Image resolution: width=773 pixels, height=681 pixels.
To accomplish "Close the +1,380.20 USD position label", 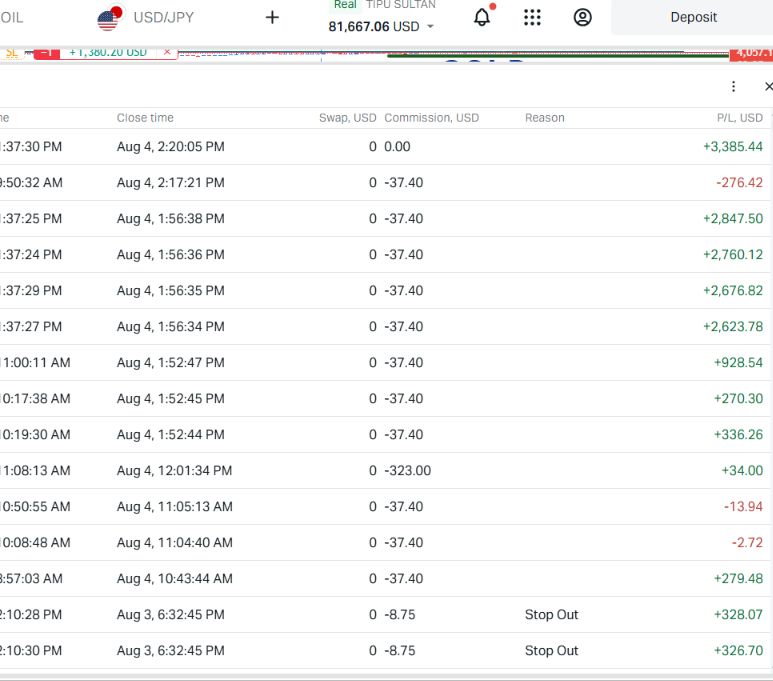I will (167, 52).
